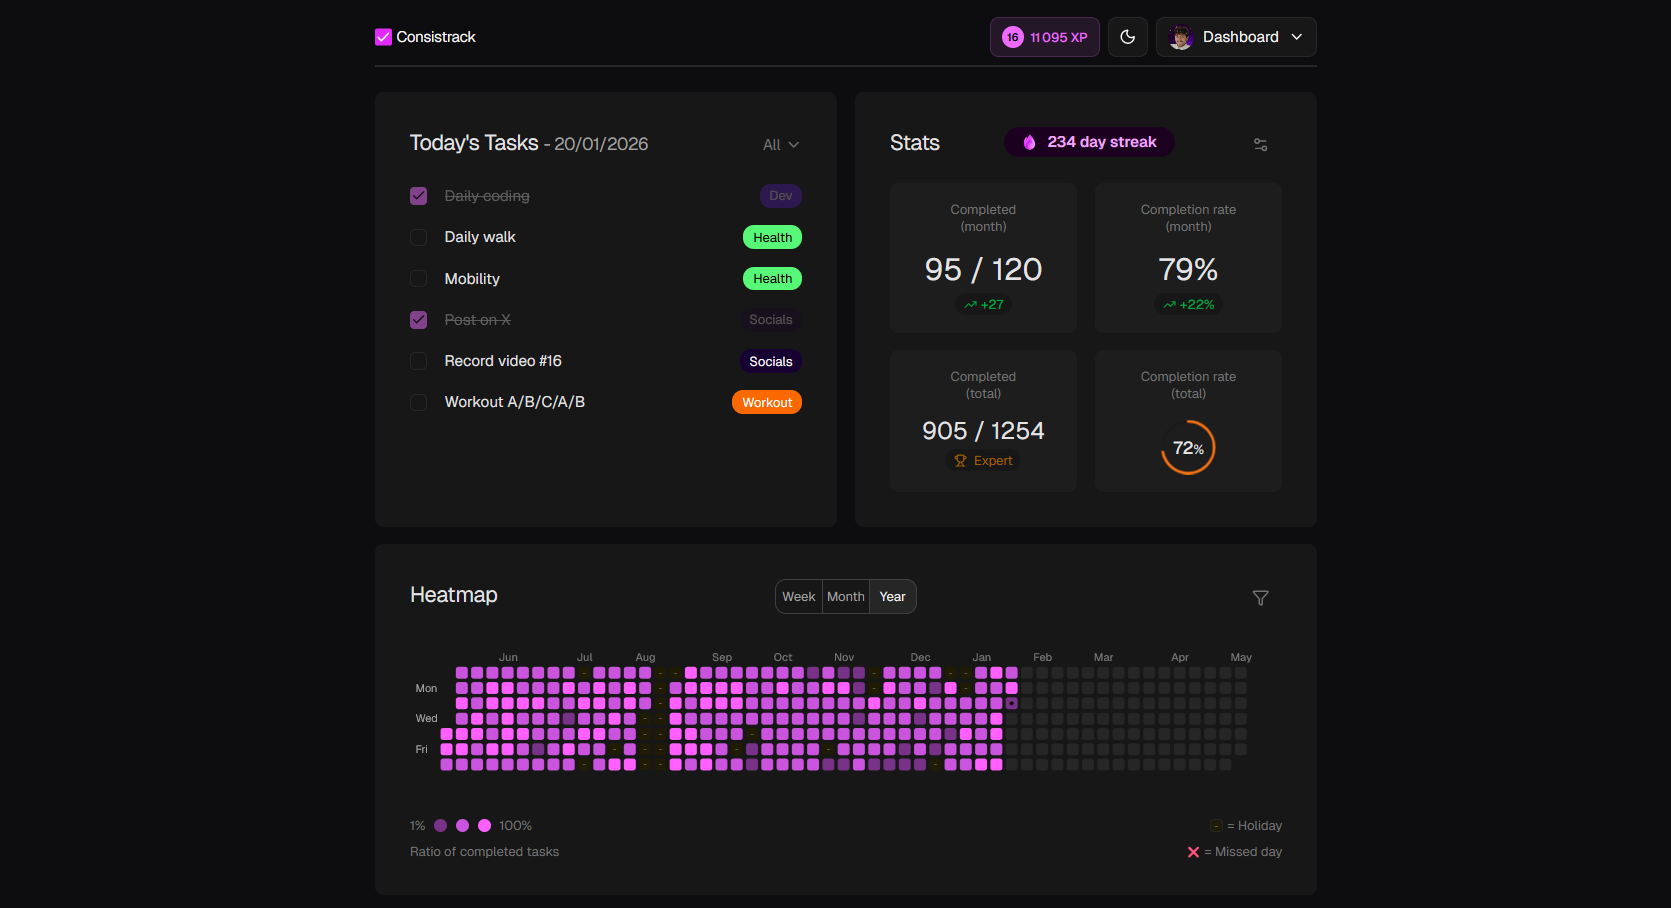Click the 95 / 120 completed value
This screenshot has width=1671, height=908.
pyautogui.click(x=984, y=270)
